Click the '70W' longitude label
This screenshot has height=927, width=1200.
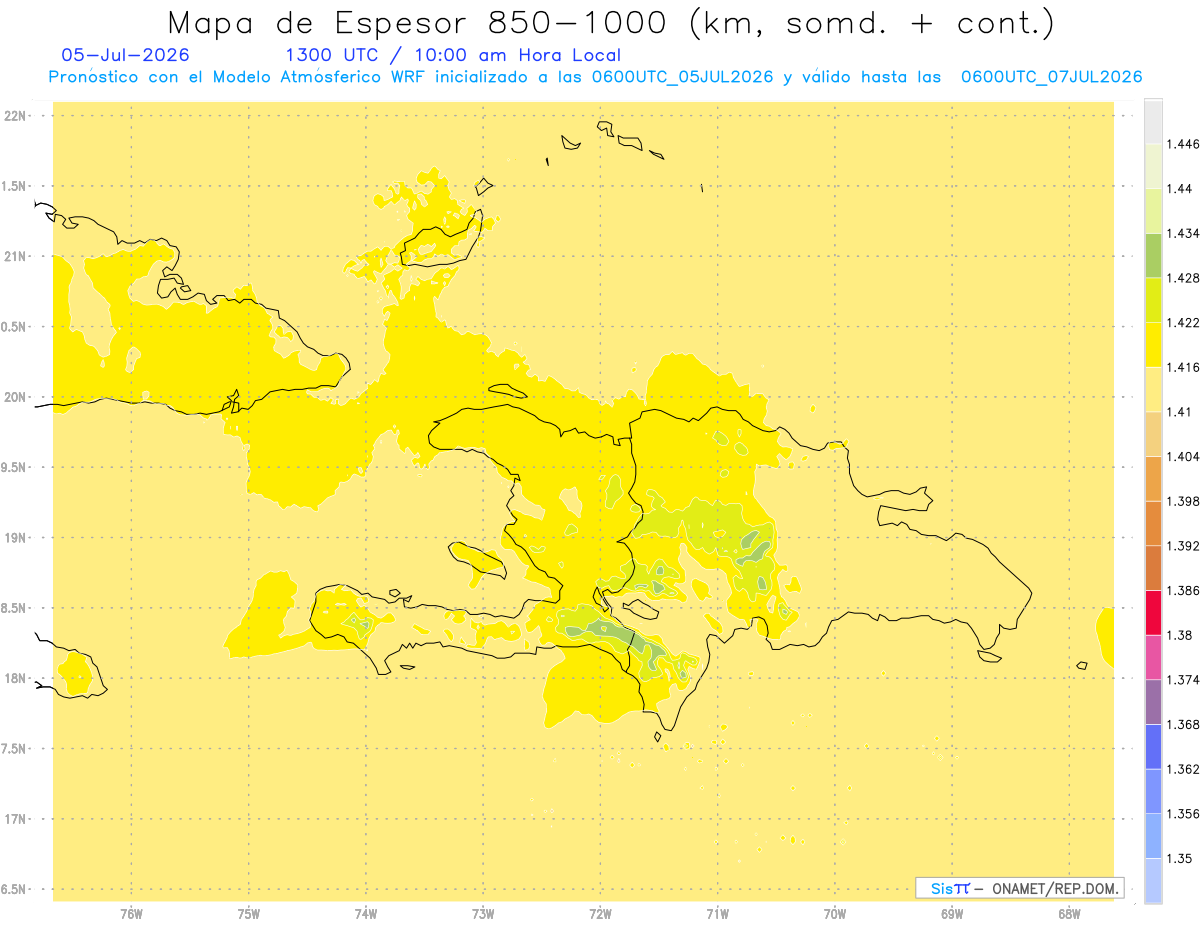pyautogui.click(x=835, y=913)
